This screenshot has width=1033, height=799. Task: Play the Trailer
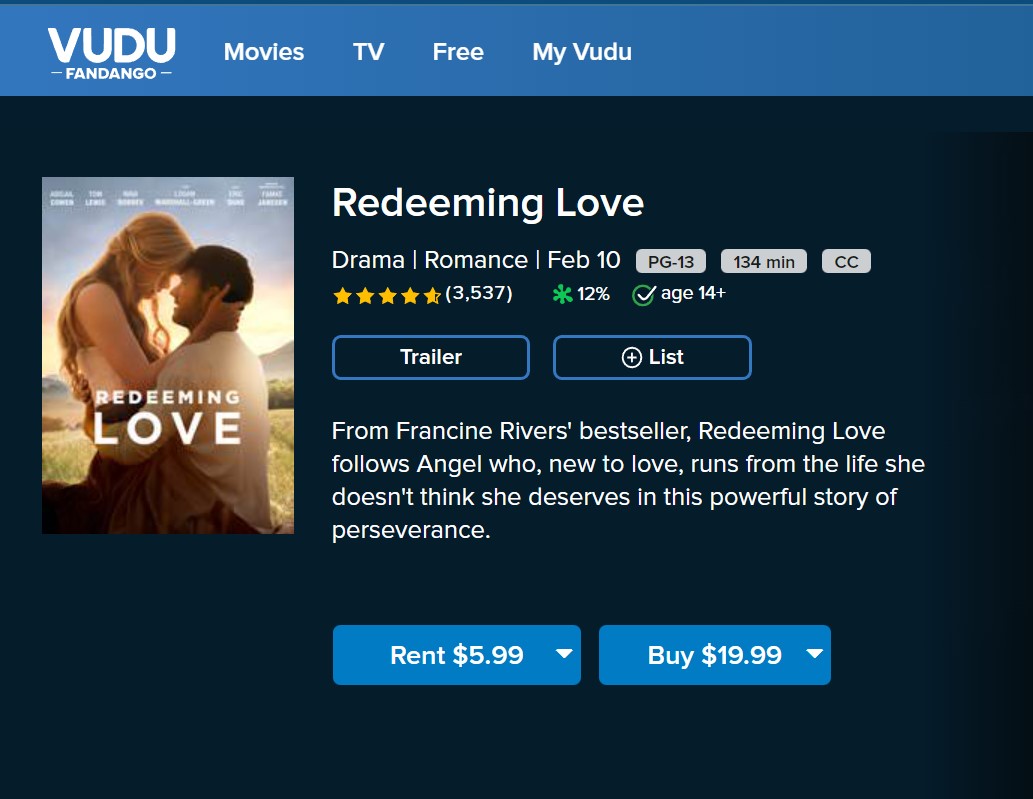431,357
